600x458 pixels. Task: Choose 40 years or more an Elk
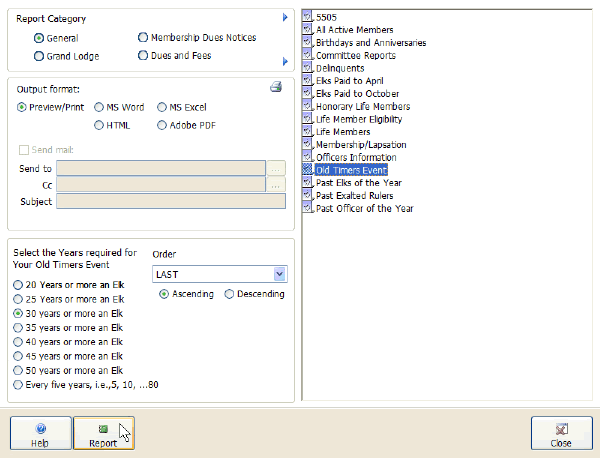(x=18, y=341)
